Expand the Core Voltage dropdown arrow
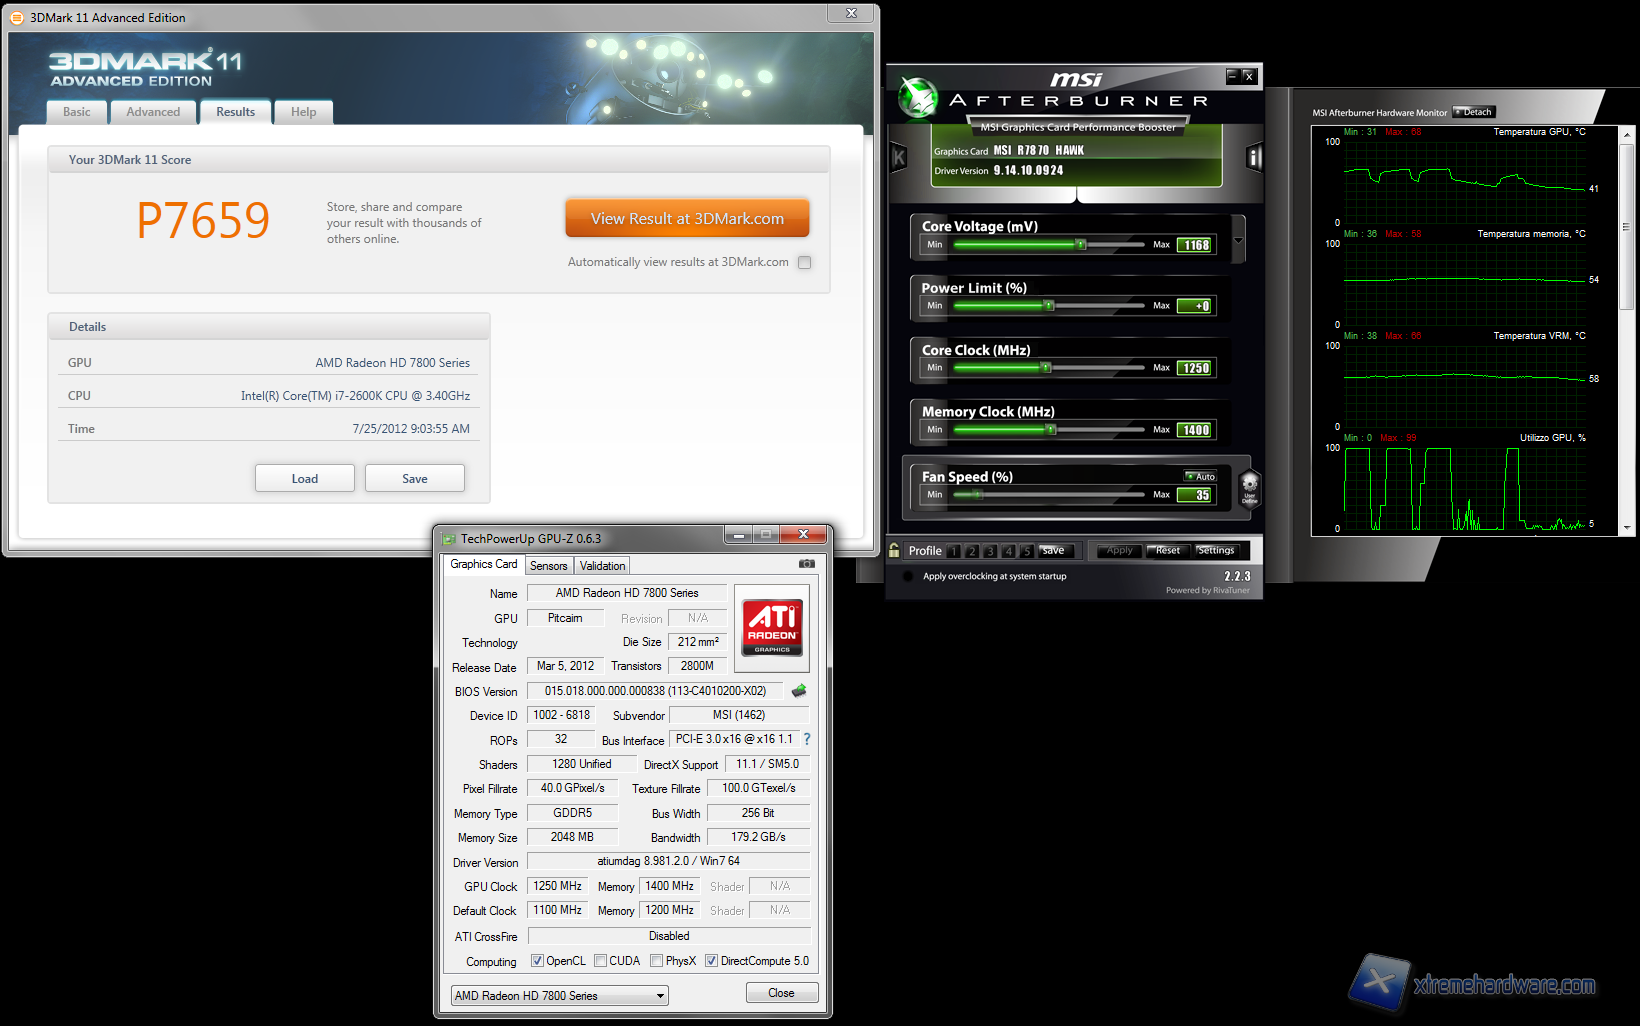 tap(1238, 241)
